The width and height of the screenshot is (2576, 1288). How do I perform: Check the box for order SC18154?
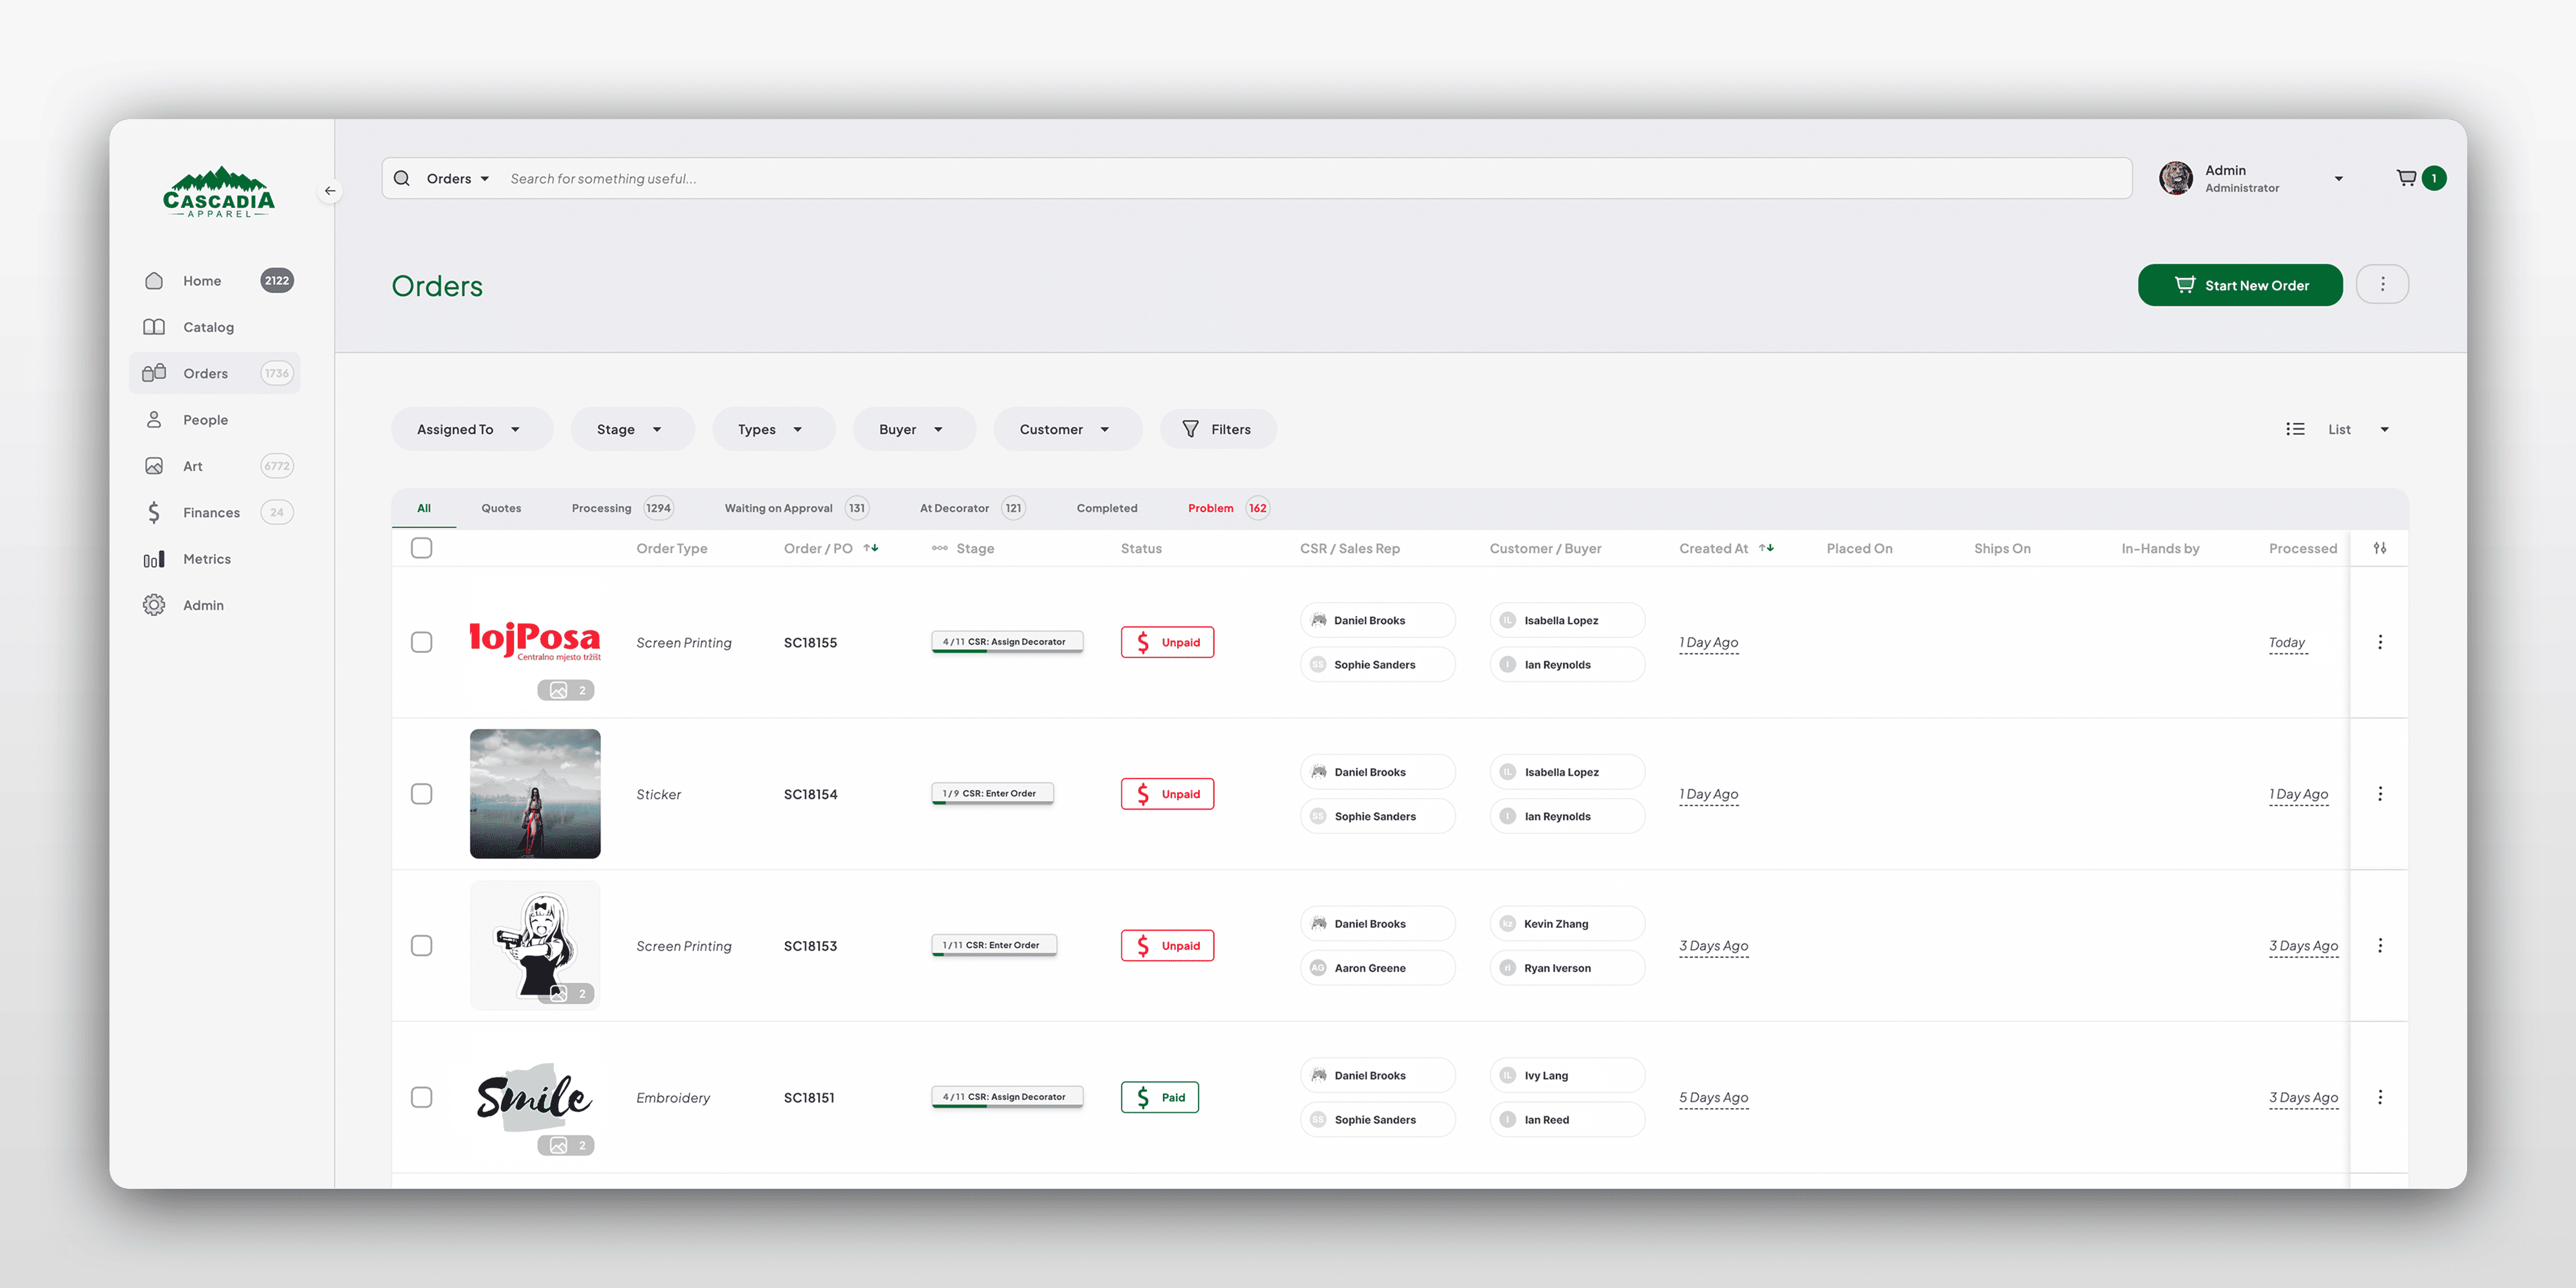422,794
